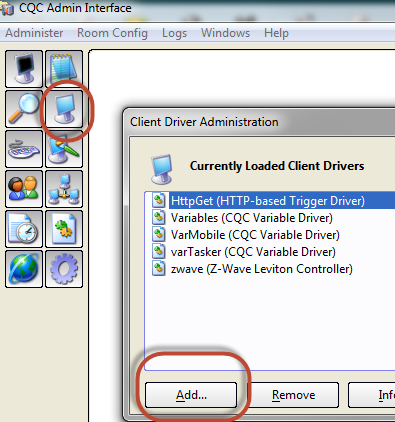
Task: Select VarMobile CQC Variable Driver row
Action: (x=270, y=235)
